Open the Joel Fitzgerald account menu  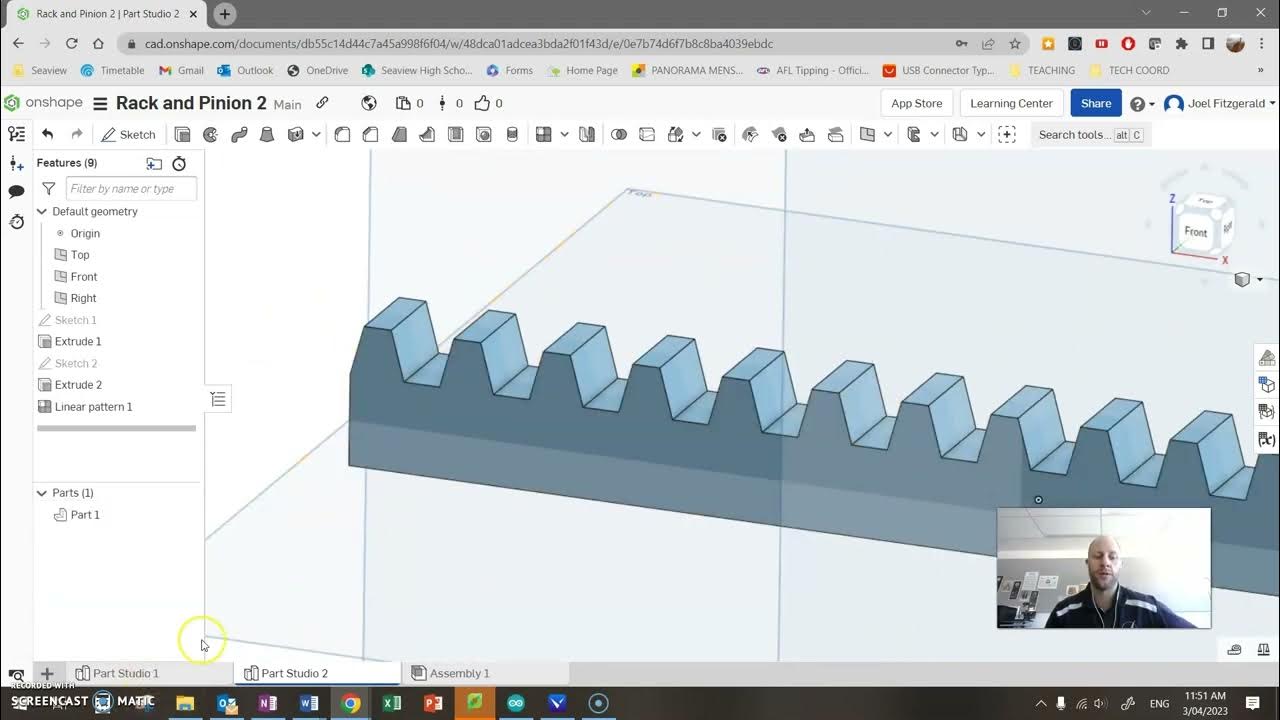(x=1220, y=104)
